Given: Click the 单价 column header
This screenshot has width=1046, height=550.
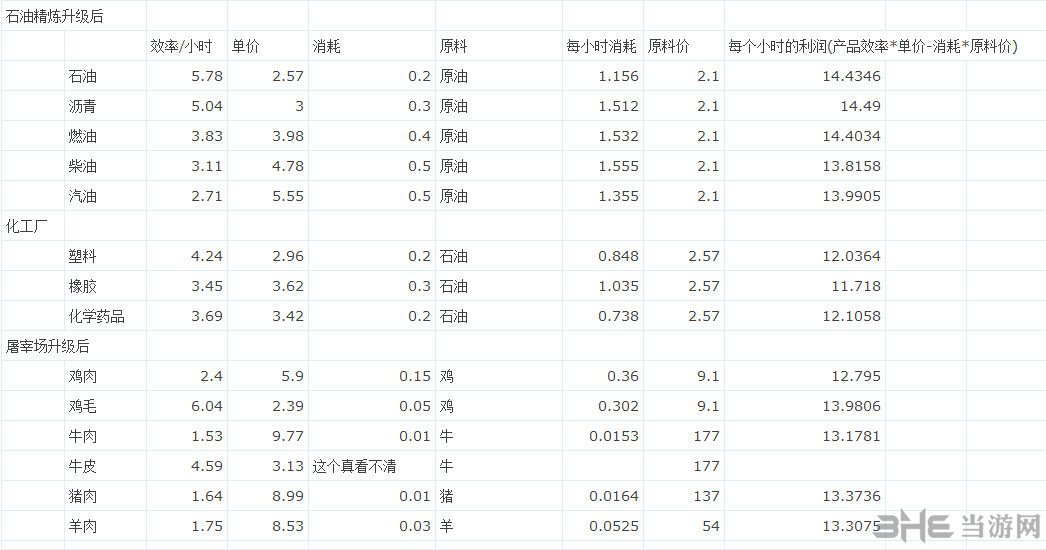Looking at the screenshot, I should coord(245,46).
